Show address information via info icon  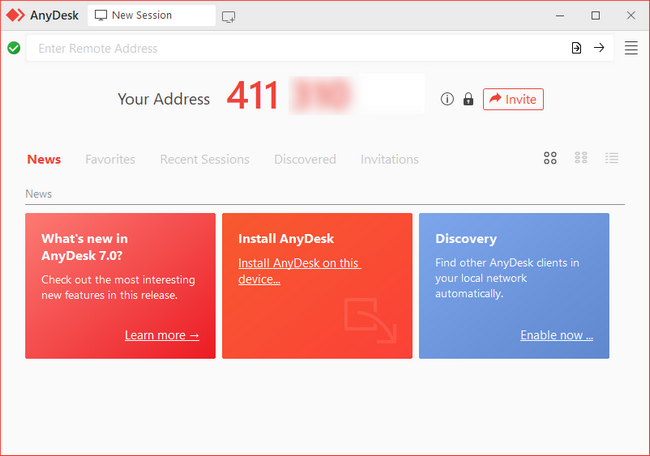pyautogui.click(x=447, y=99)
